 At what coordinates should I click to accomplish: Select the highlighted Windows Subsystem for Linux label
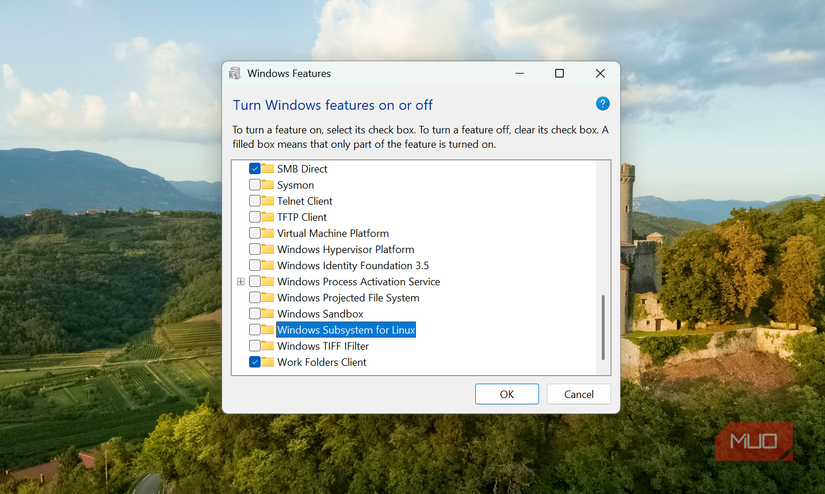pyautogui.click(x=346, y=330)
